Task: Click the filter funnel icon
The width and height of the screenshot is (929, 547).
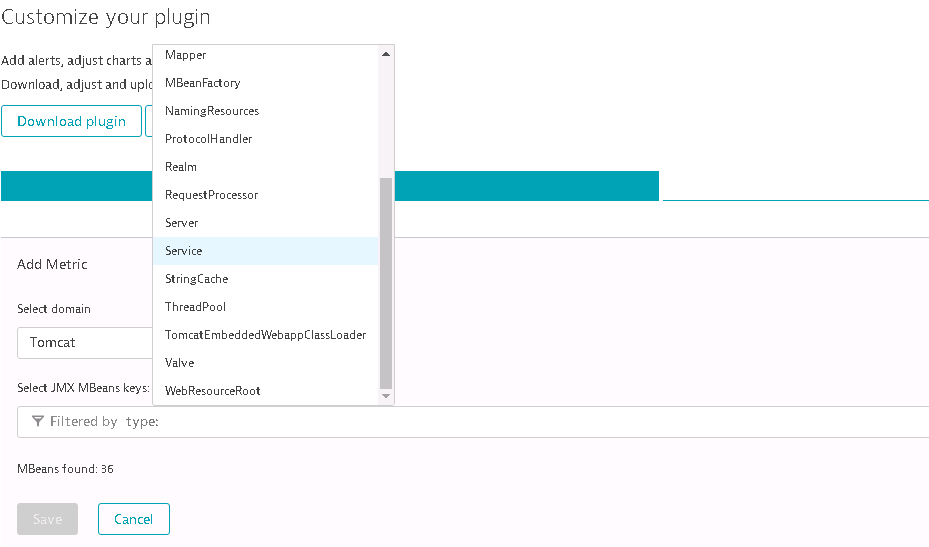Action: point(37,421)
